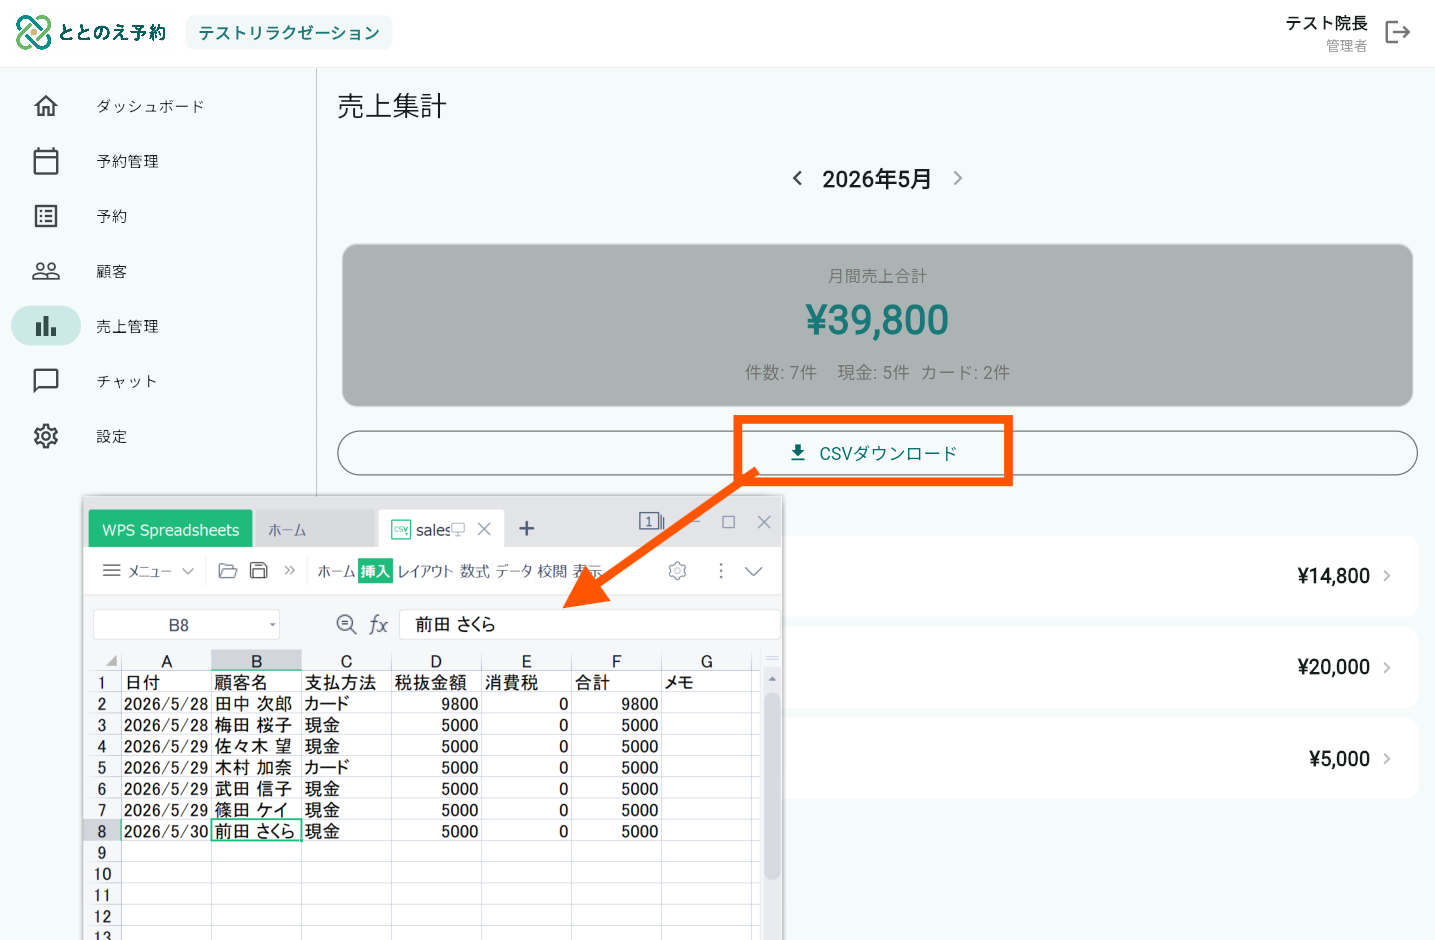Open the B8 name box dropdown
1435x940 pixels.
(x=272, y=625)
